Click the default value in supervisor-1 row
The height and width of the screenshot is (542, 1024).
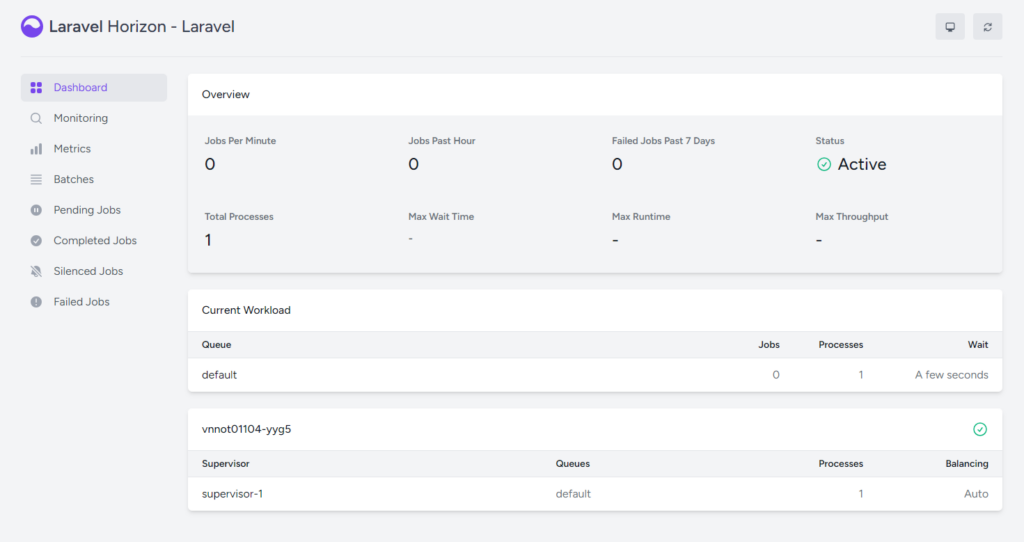(x=573, y=494)
